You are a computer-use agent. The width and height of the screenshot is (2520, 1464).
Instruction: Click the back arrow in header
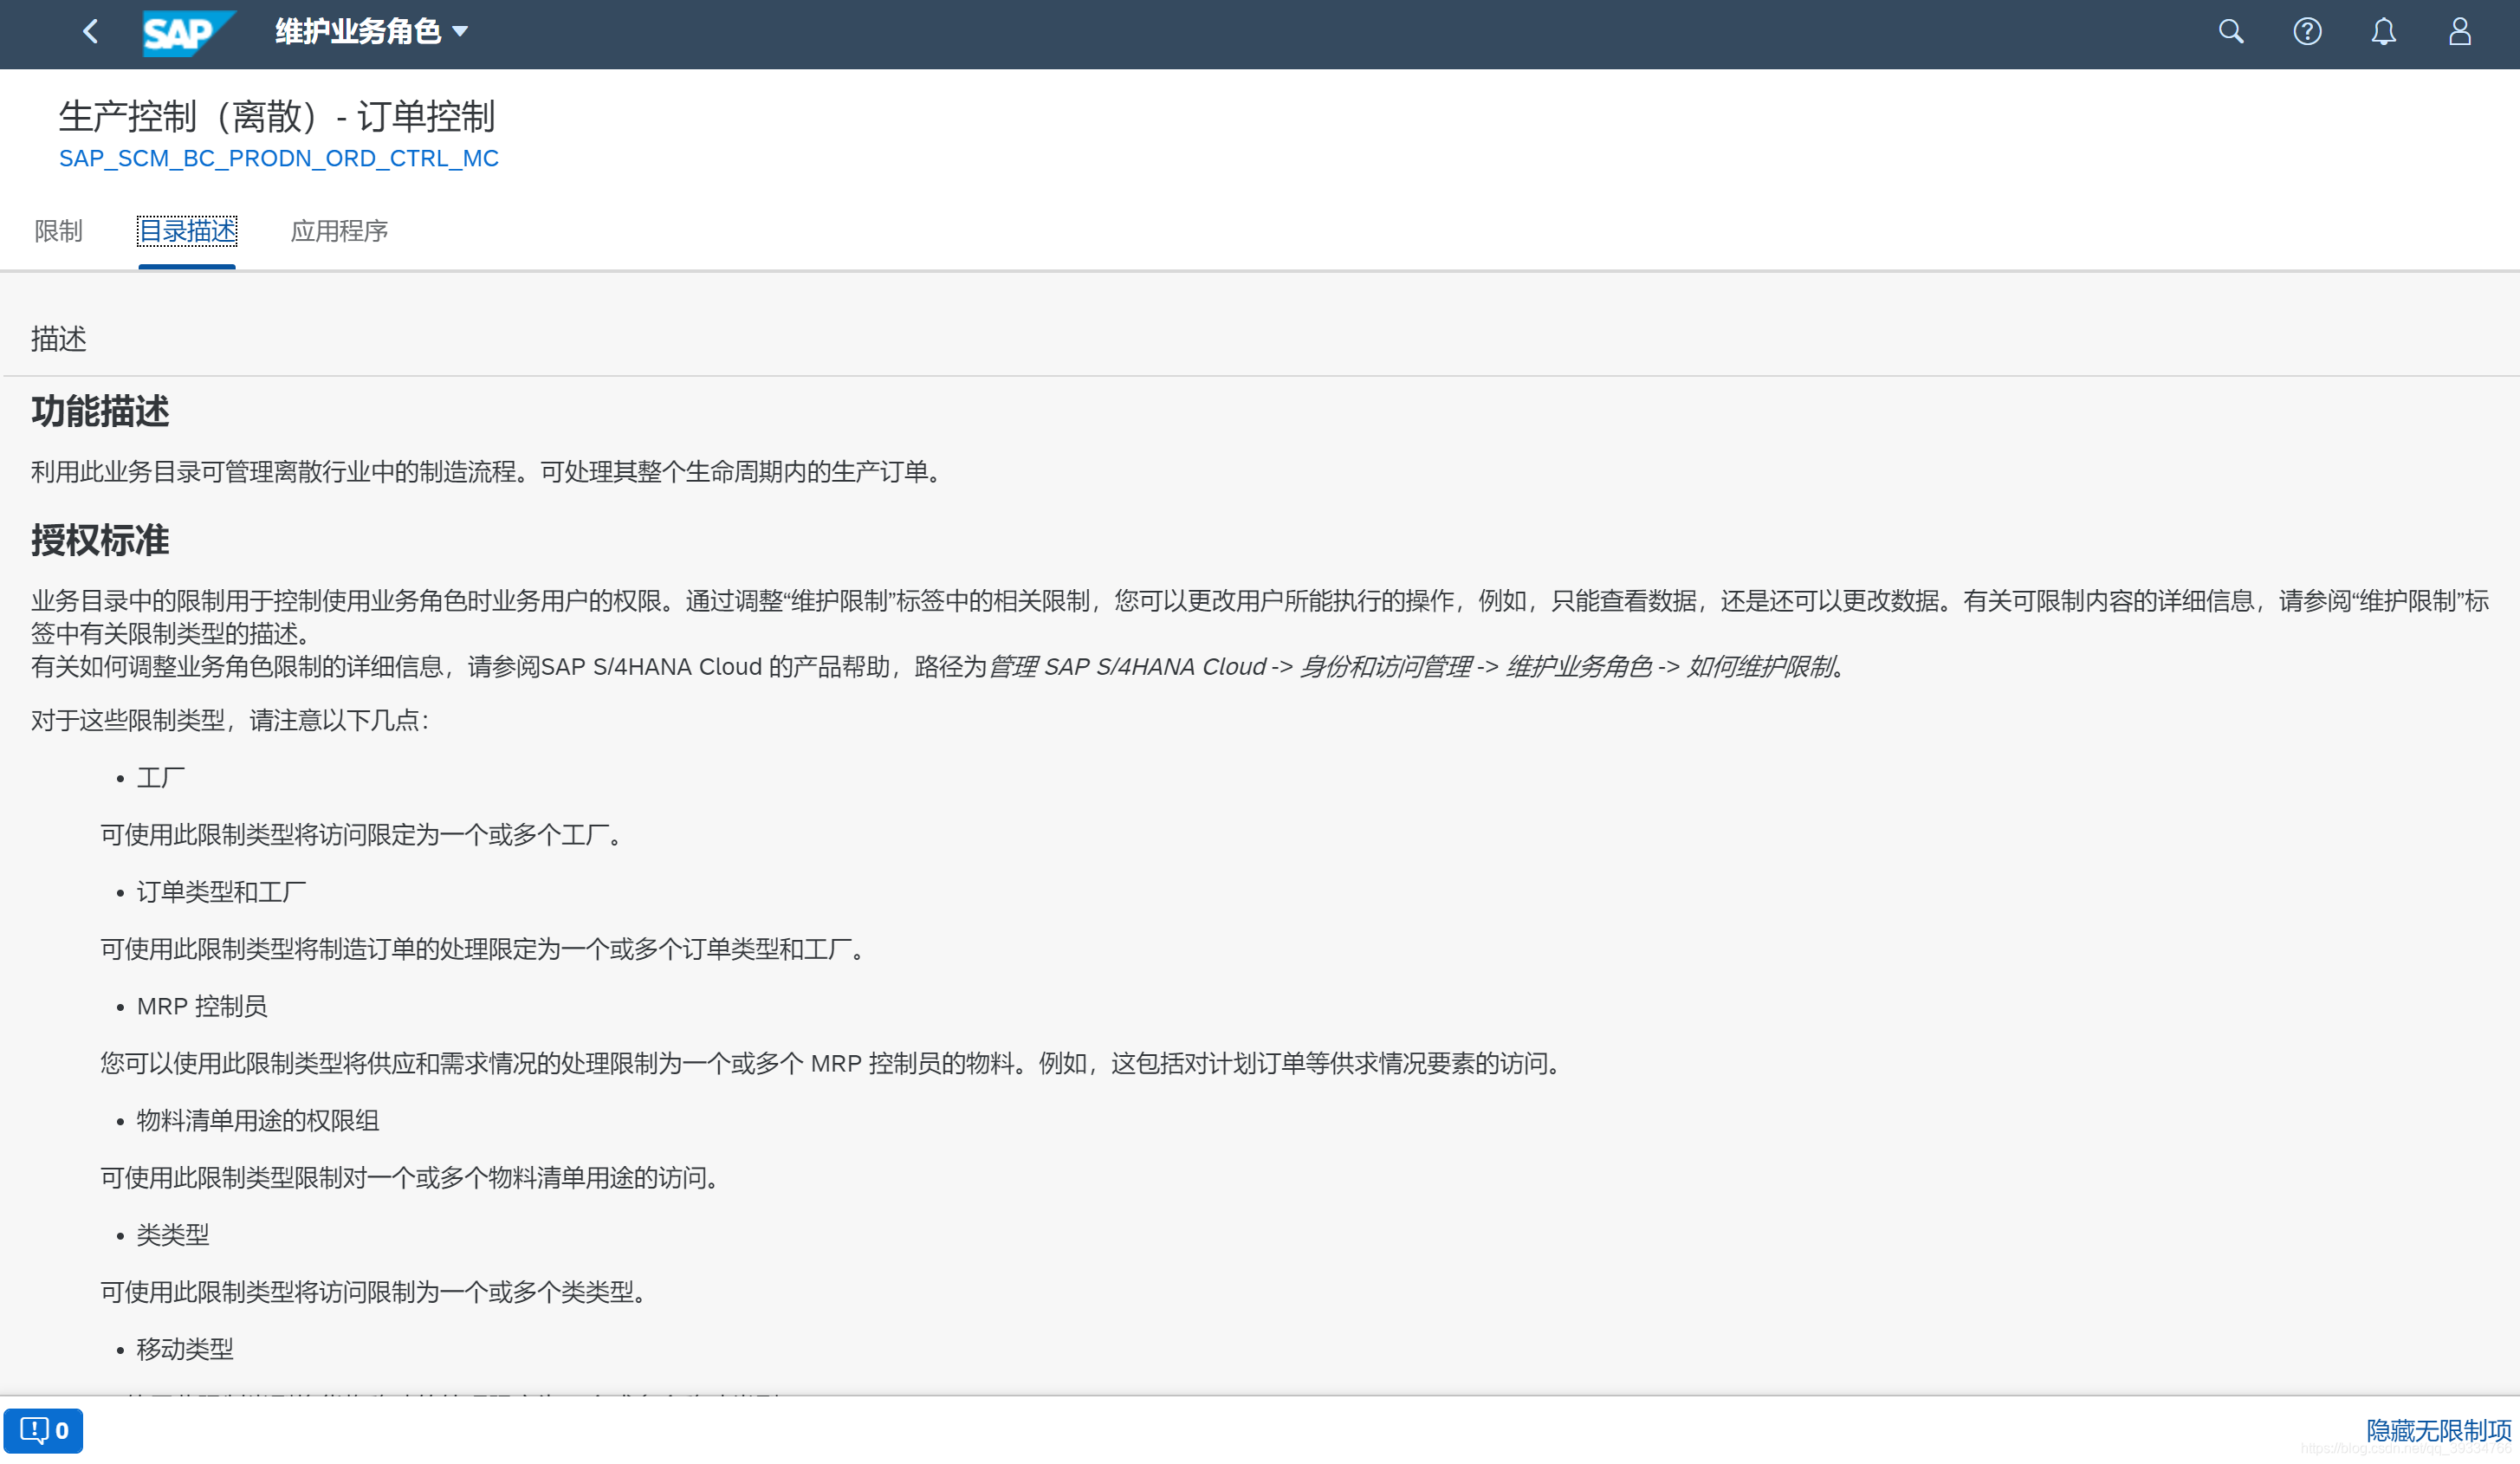[90, 32]
